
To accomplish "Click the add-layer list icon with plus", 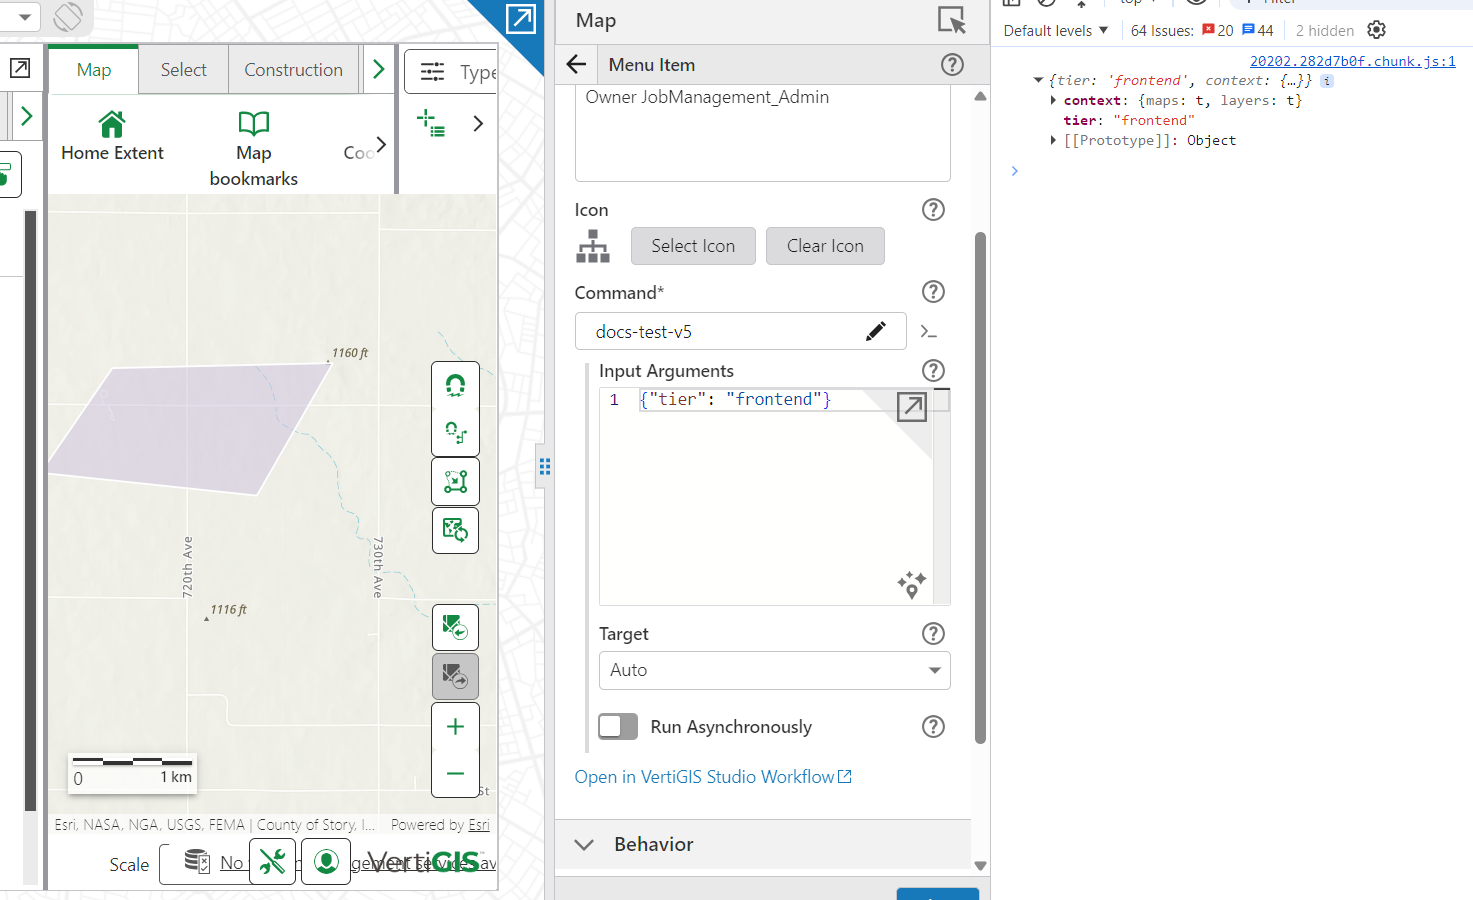I will click(x=431, y=124).
